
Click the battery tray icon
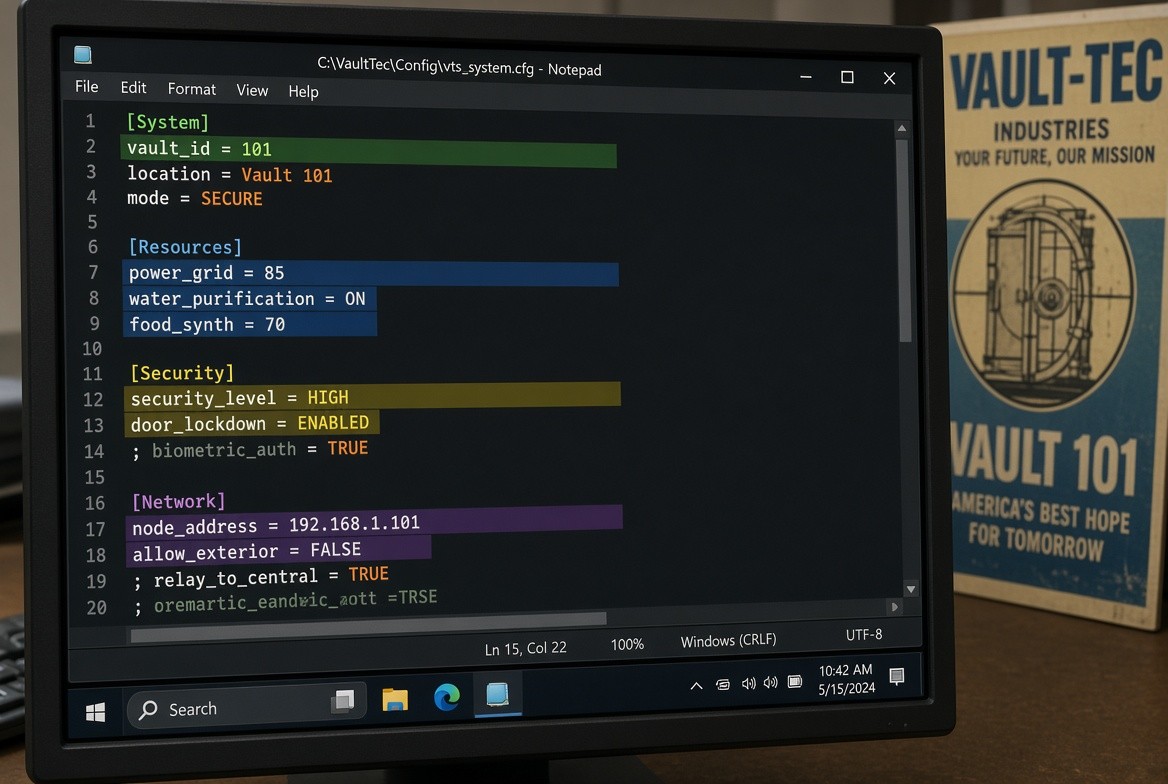795,681
